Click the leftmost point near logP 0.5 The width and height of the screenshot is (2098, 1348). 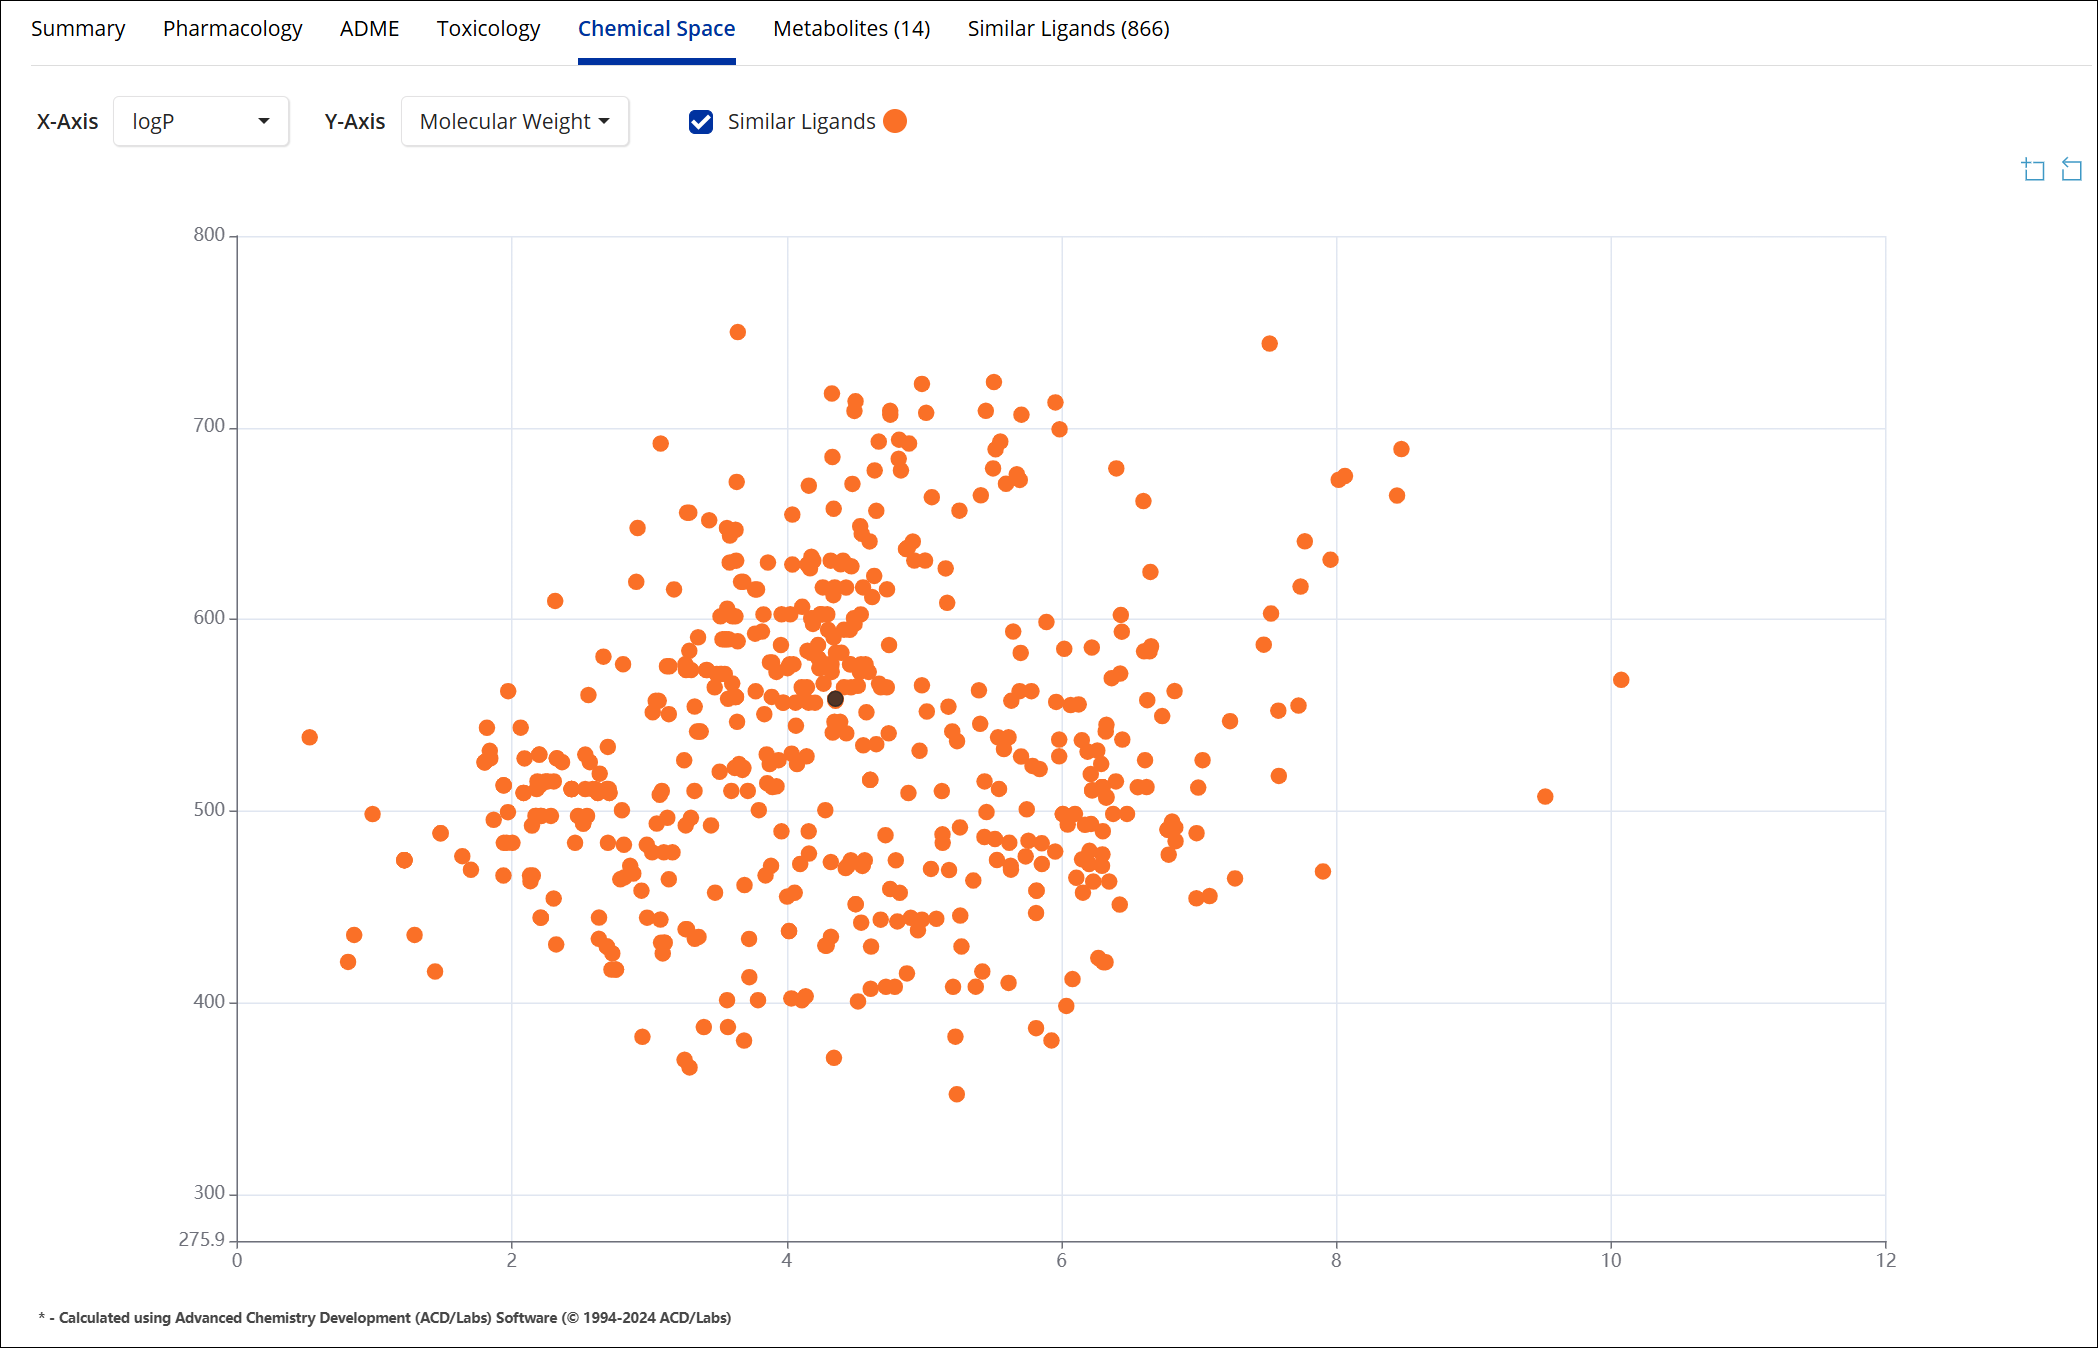309,737
